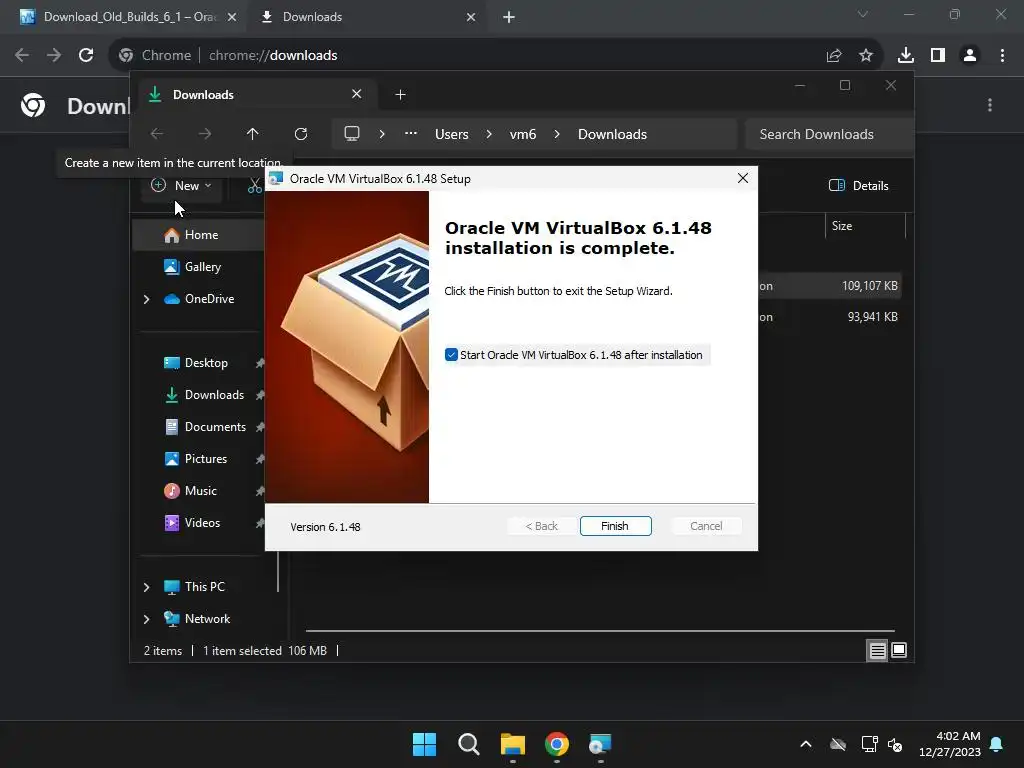
Task: Click the Size column header
Action: [865, 226]
